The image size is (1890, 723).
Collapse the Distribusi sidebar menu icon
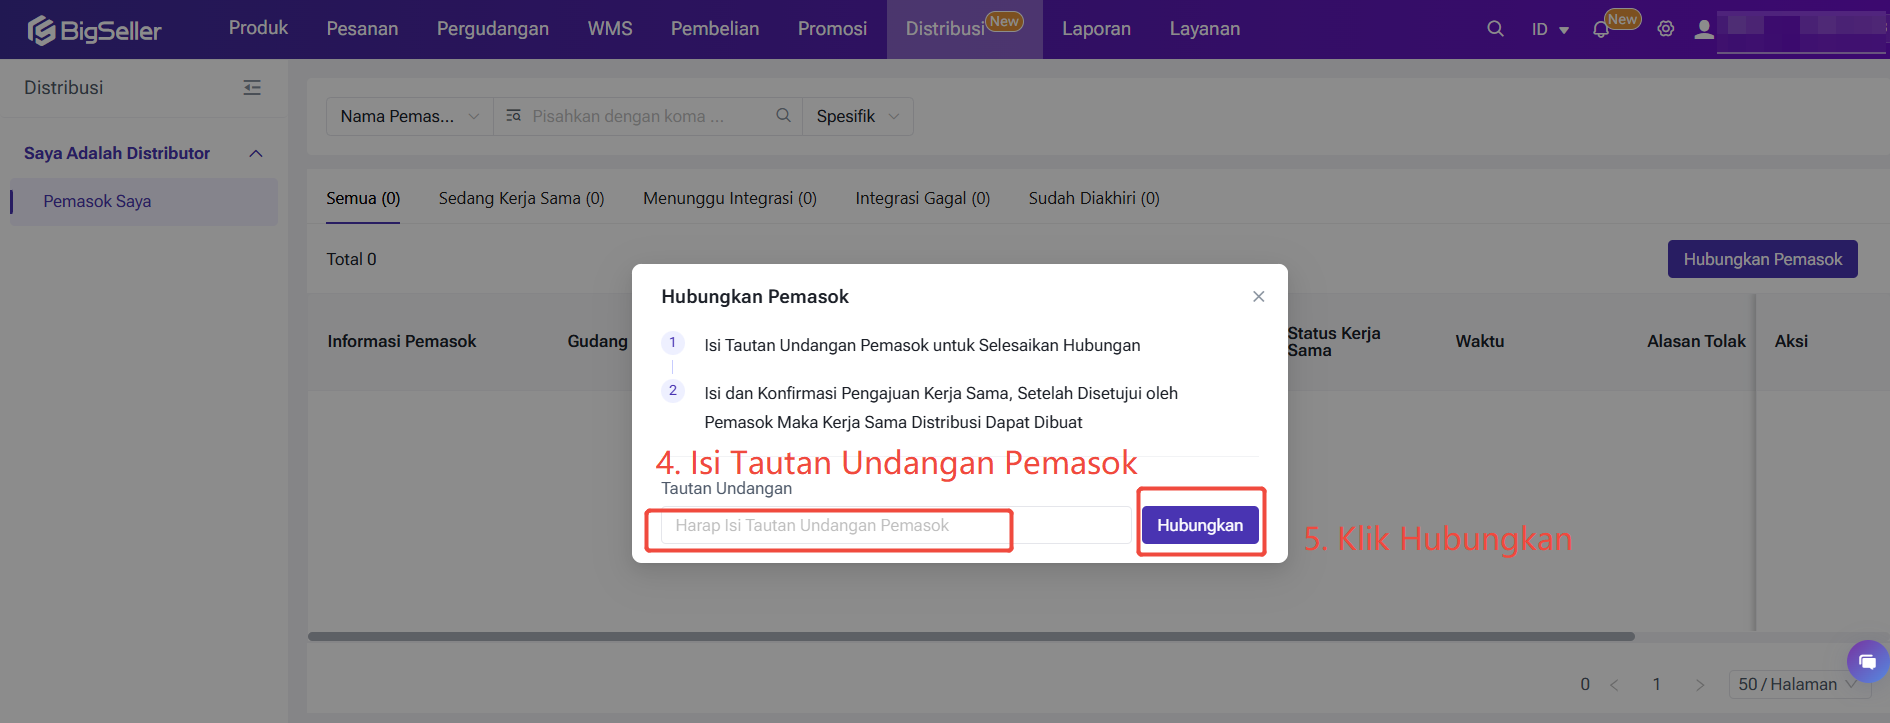pyautogui.click(x=252, y=88)
